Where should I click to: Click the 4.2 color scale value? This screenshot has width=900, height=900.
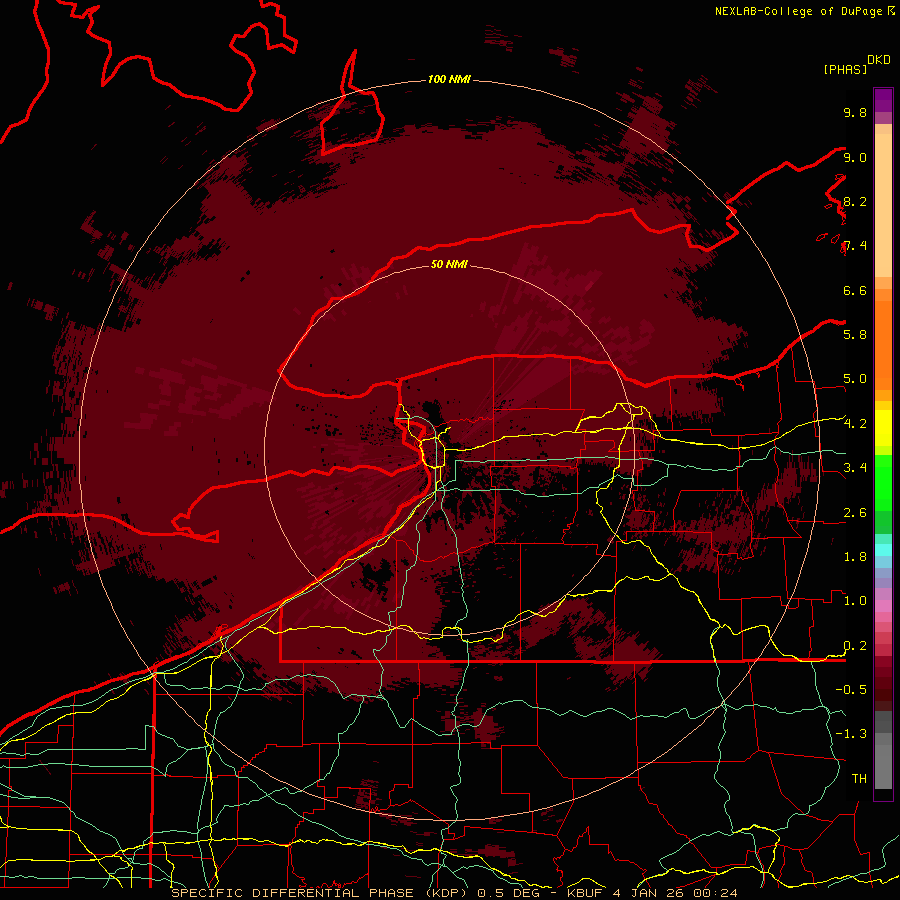(855, 424)
